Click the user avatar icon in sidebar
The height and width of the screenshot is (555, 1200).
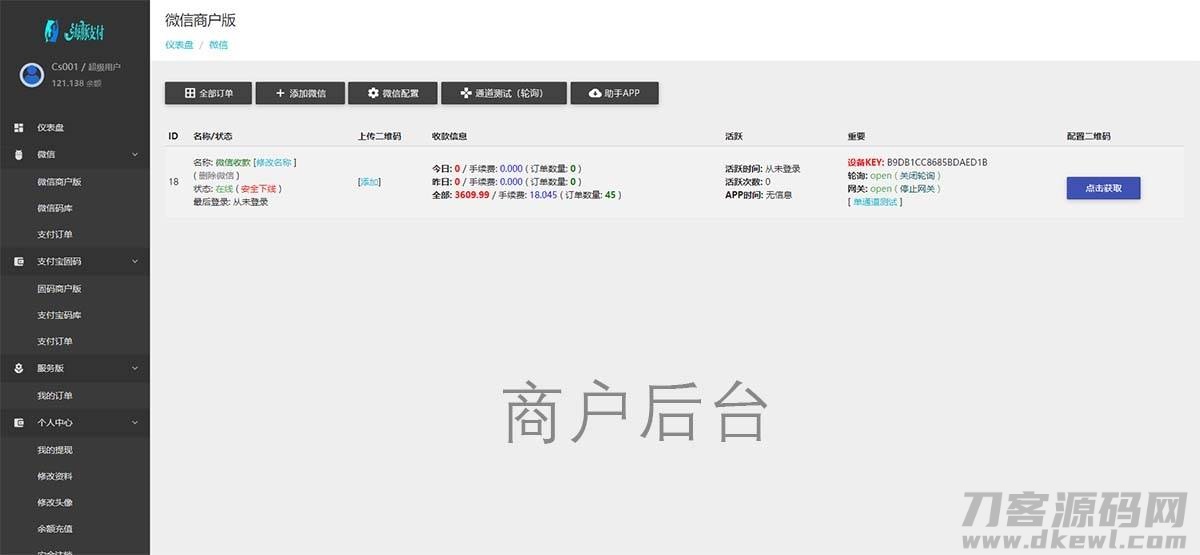tap(32, 74)
